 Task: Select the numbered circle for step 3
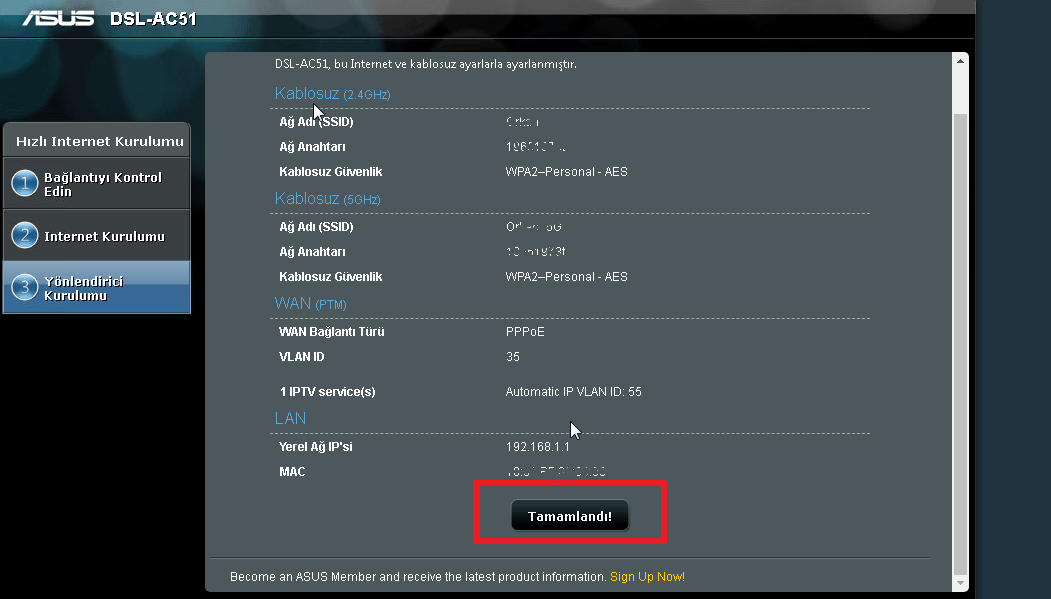[x=23, y=287]
